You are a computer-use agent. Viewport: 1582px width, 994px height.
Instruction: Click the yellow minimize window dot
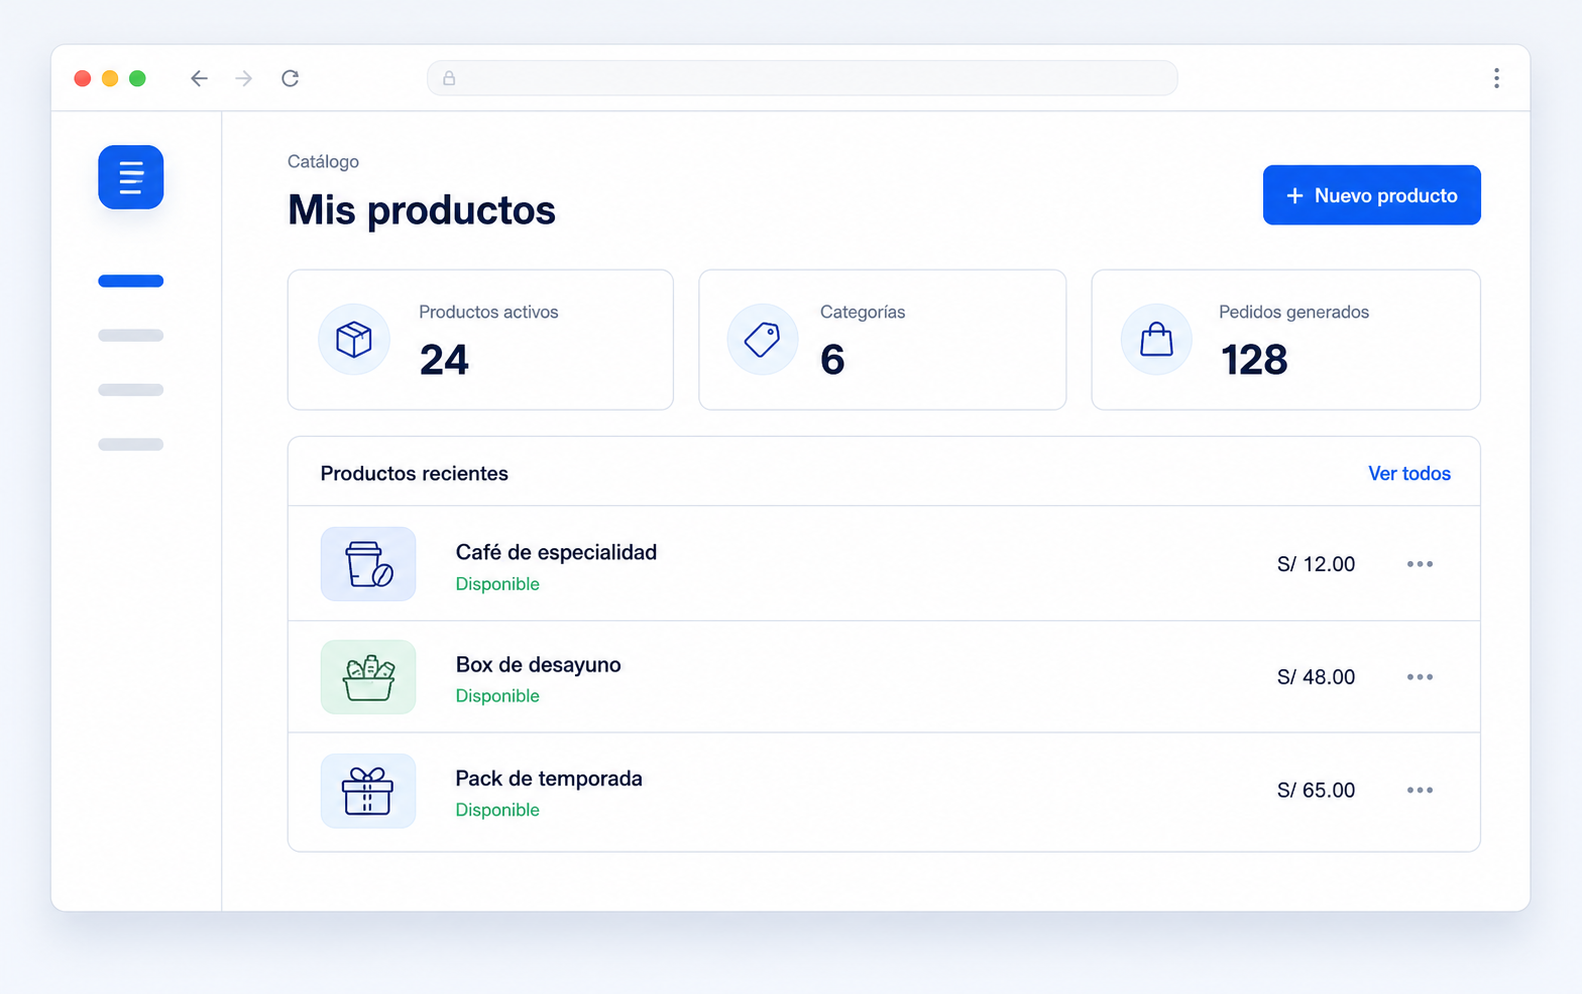pyautogui.click(x=110, y=78)
